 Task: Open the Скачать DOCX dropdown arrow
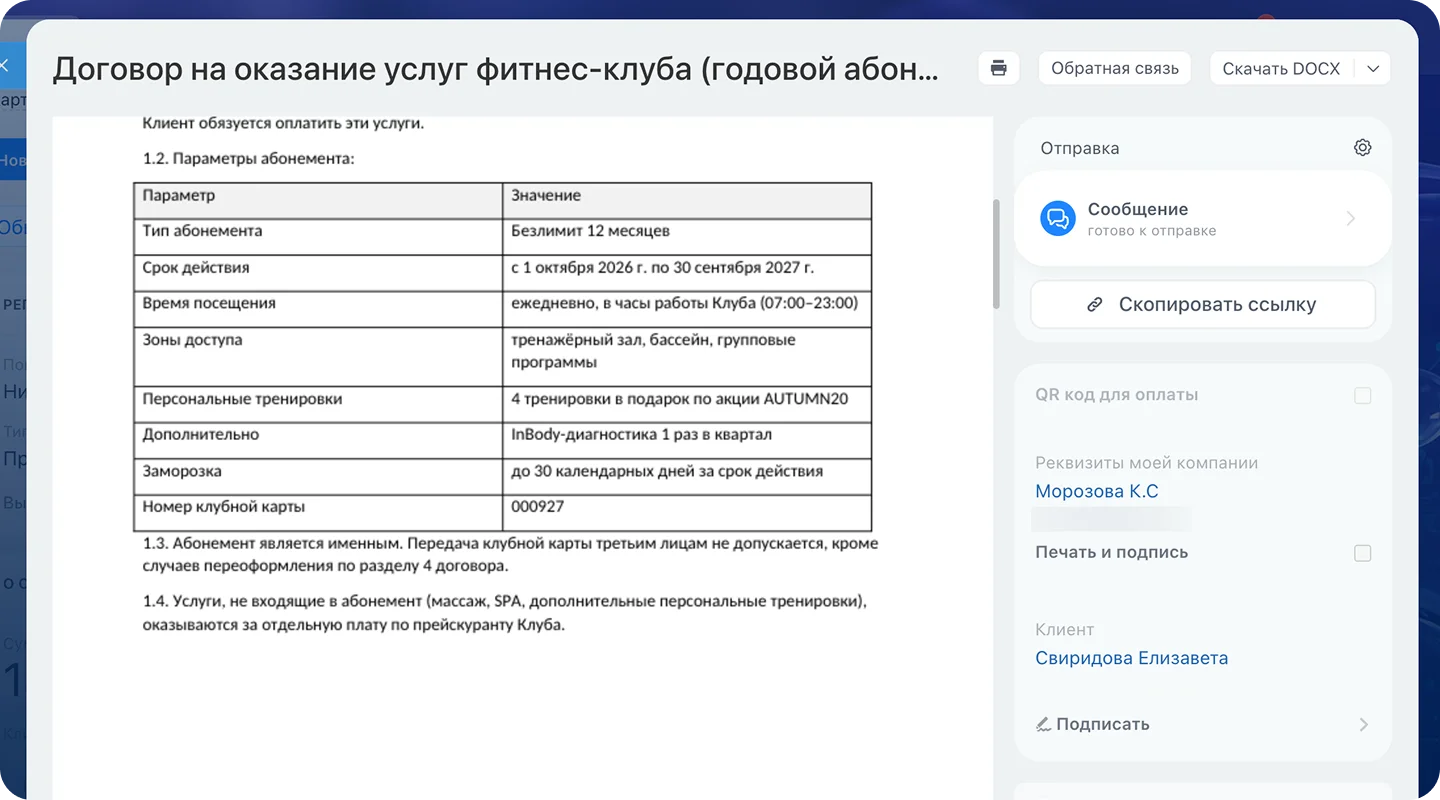pyautogui.click(x=1373, y=68)
